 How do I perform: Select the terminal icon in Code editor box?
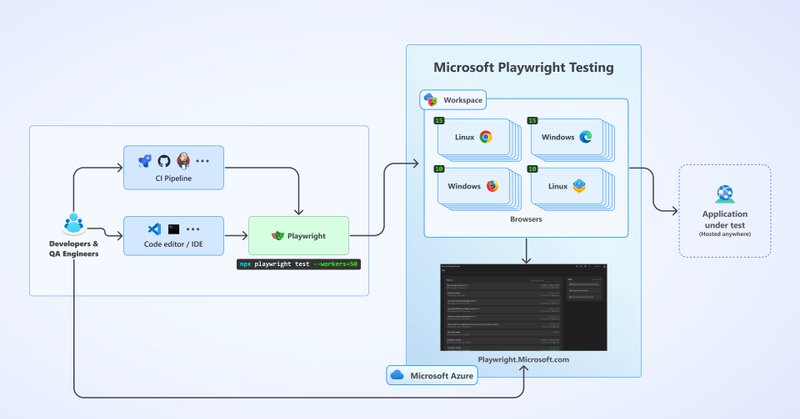coord(173,229)
